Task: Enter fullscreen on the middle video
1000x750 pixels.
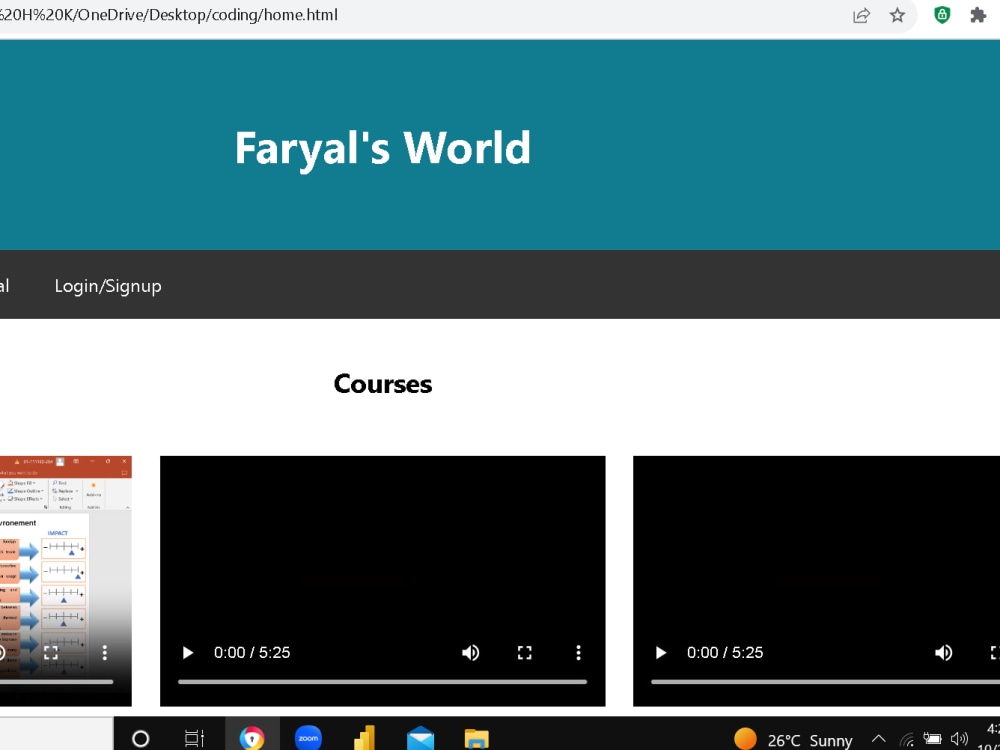Action: click(x=524, y=652)
